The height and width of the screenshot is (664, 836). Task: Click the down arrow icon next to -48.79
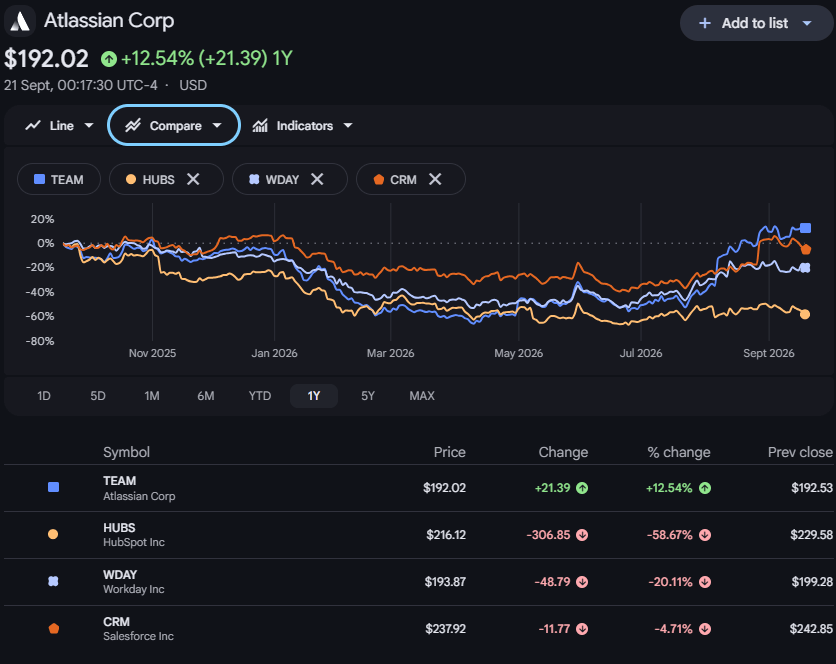(x=582, y=582)
